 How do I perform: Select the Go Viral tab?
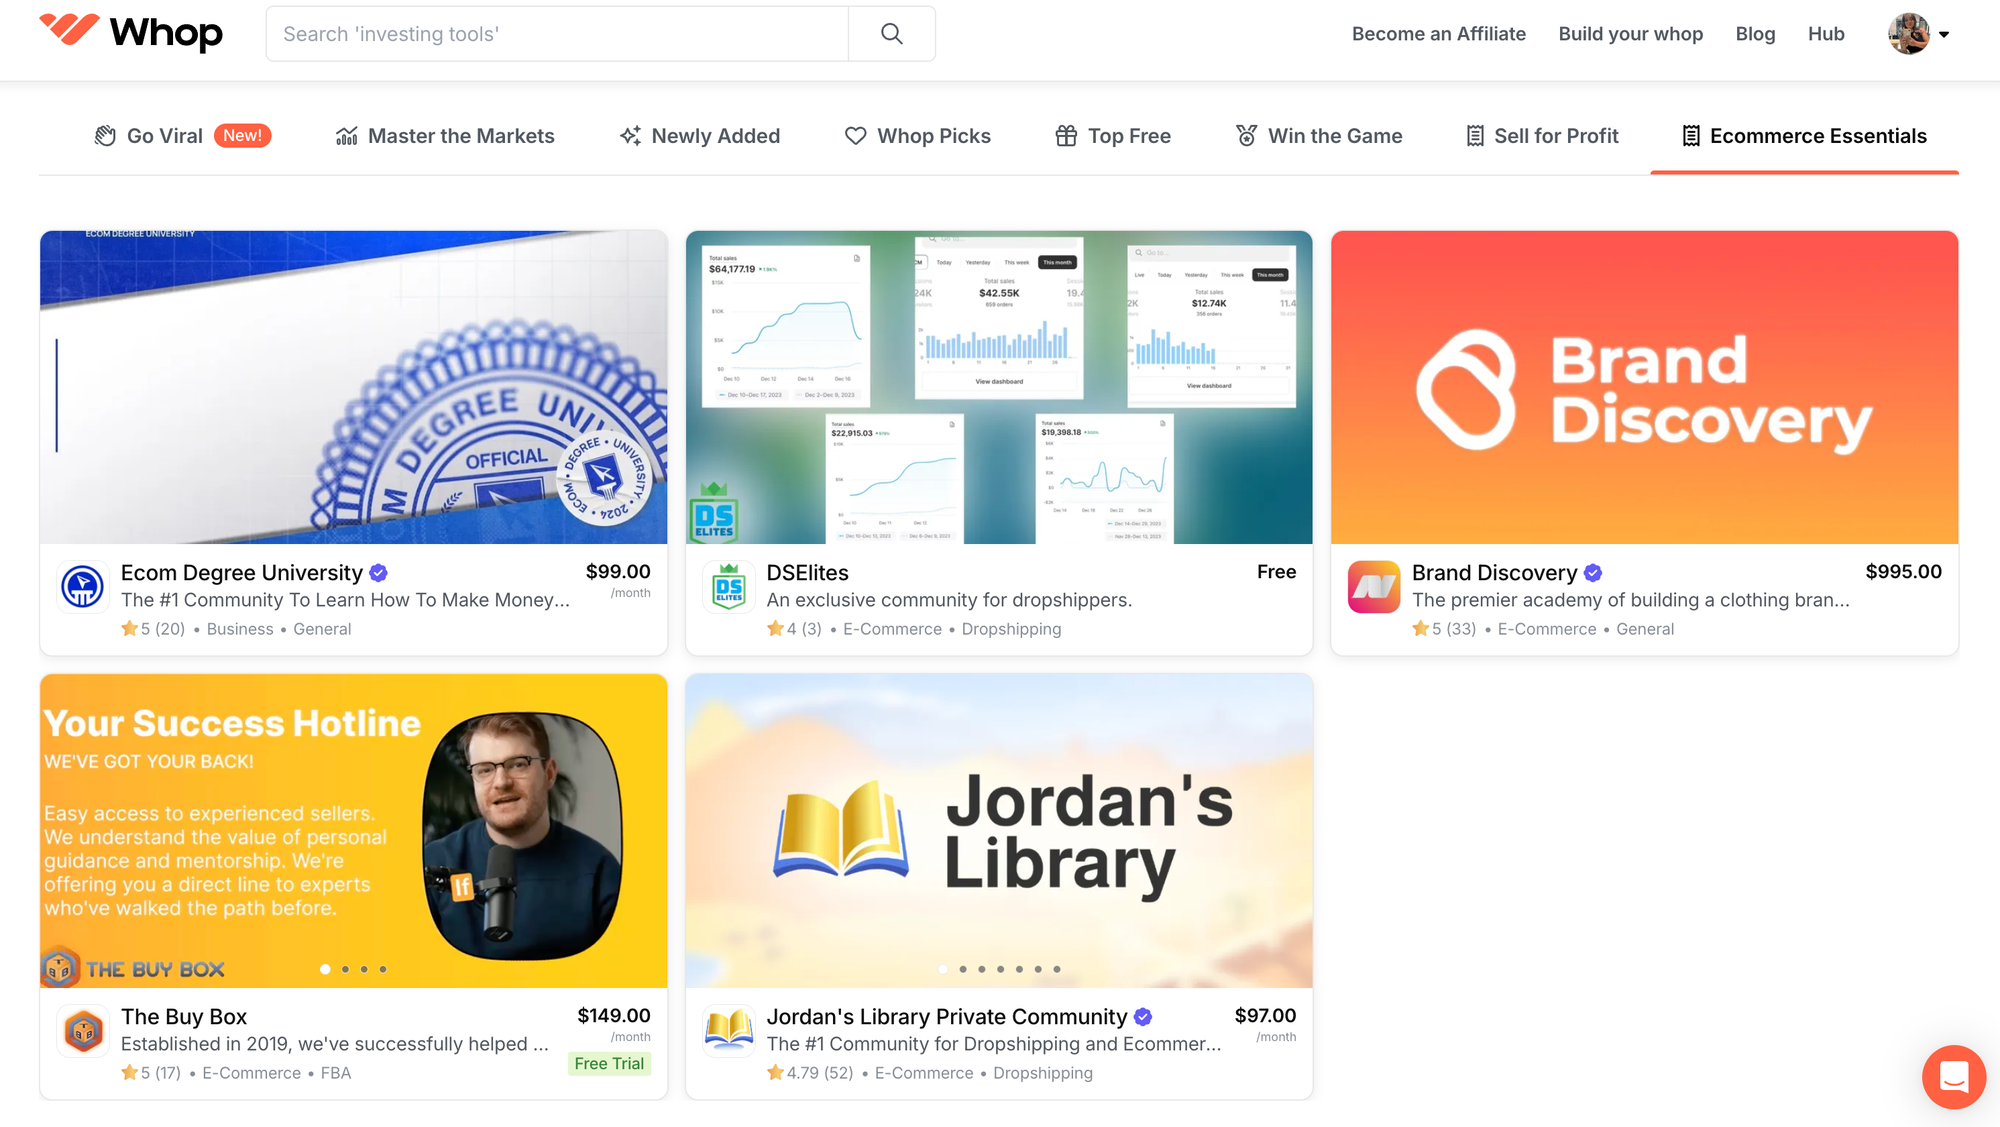(x=182, y=136)
